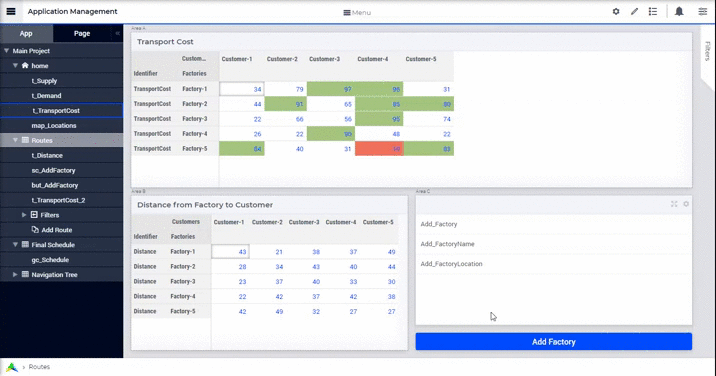Click Customer-5 header in Distance table

click(x=378, y=222)
